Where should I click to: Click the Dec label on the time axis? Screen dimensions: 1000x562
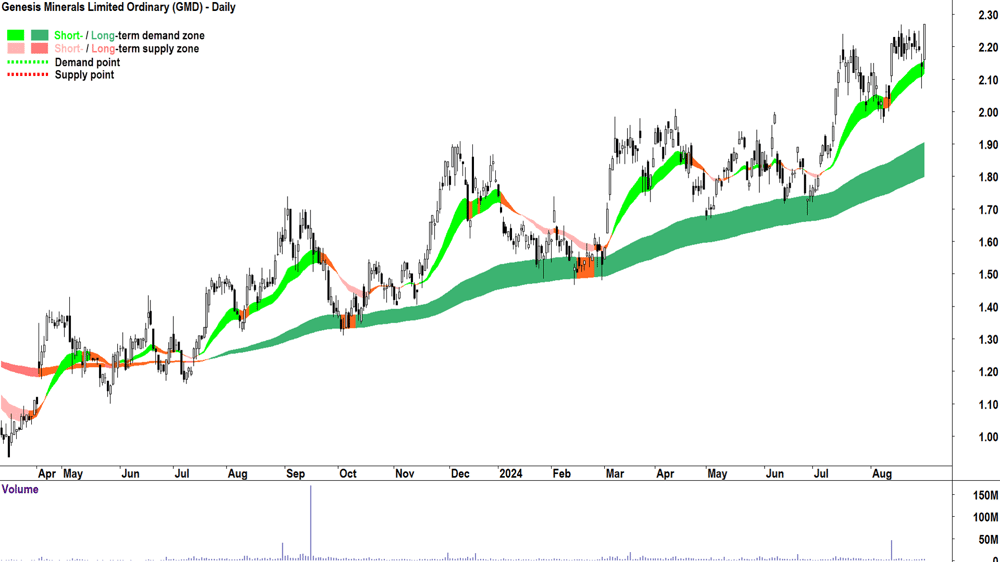click(460, 474)
